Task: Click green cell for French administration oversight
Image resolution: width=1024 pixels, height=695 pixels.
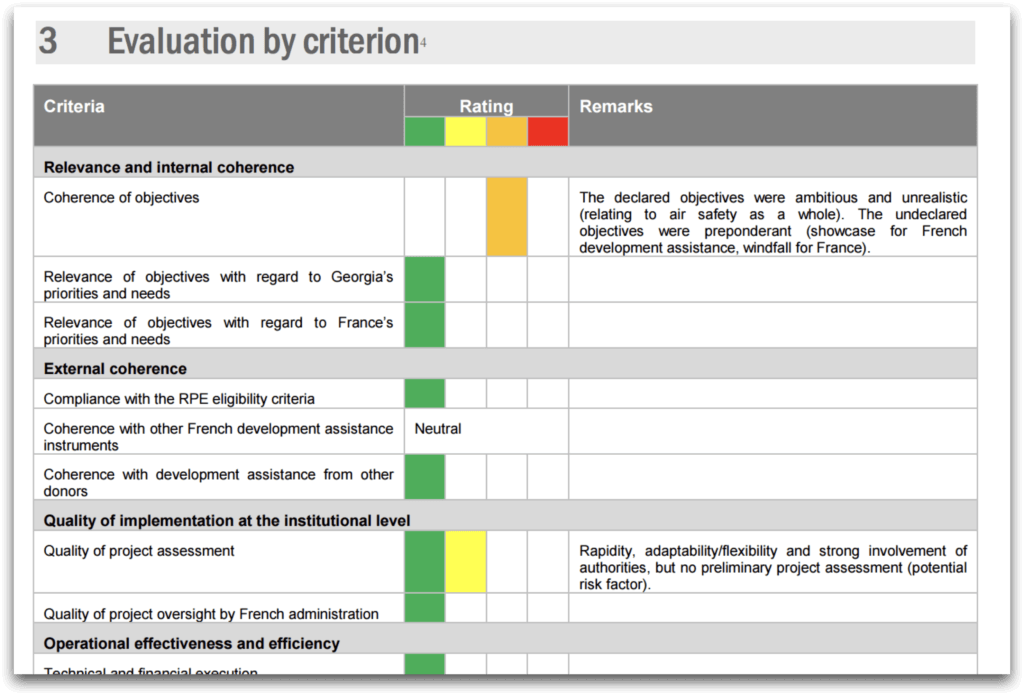Action: pos(424,608)
